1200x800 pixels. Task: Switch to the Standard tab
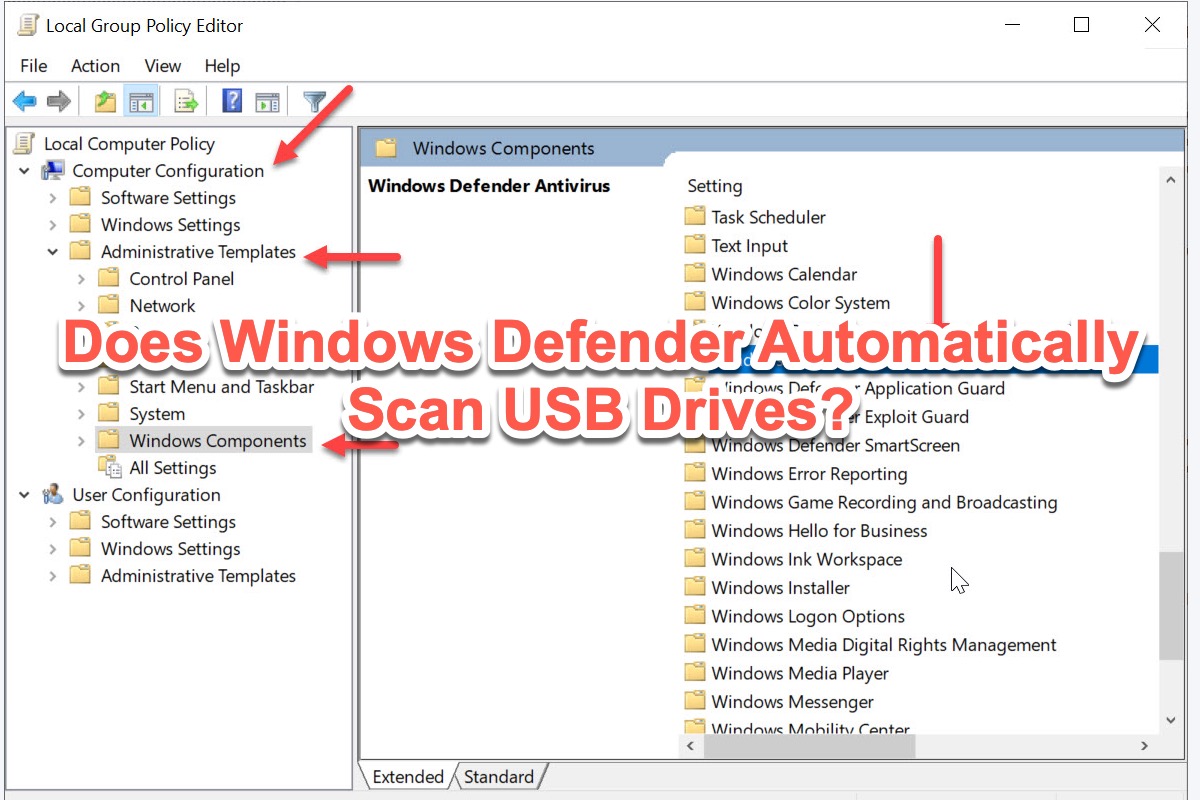coord(498,777)
